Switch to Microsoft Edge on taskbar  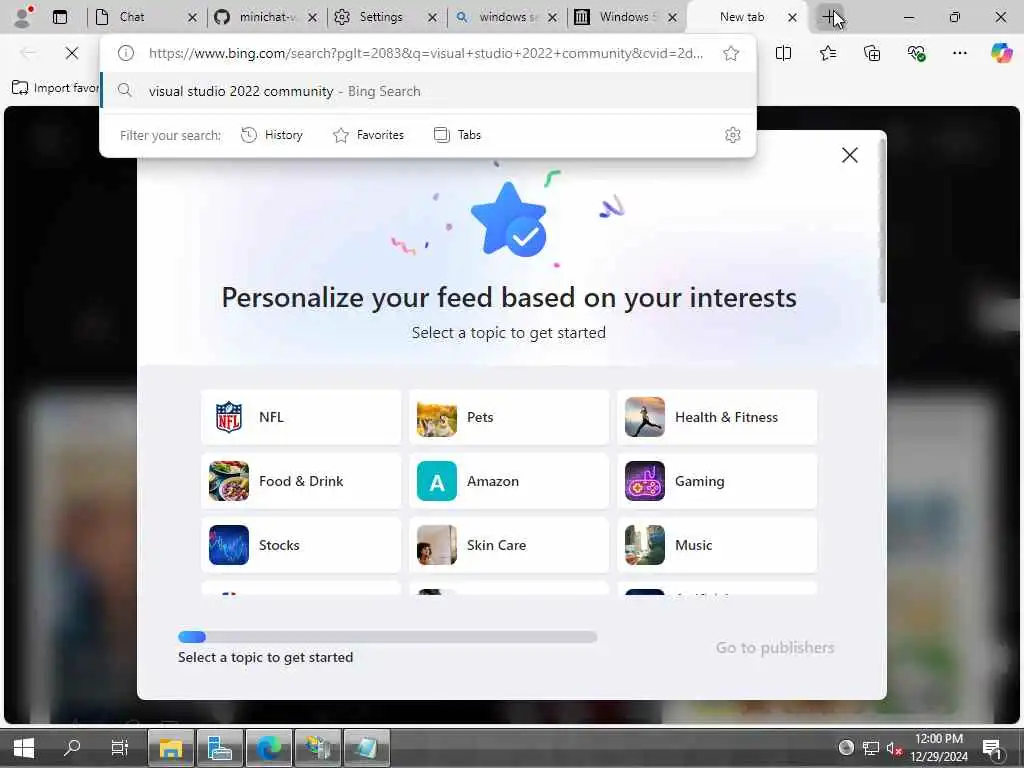(x=268, y=747)
